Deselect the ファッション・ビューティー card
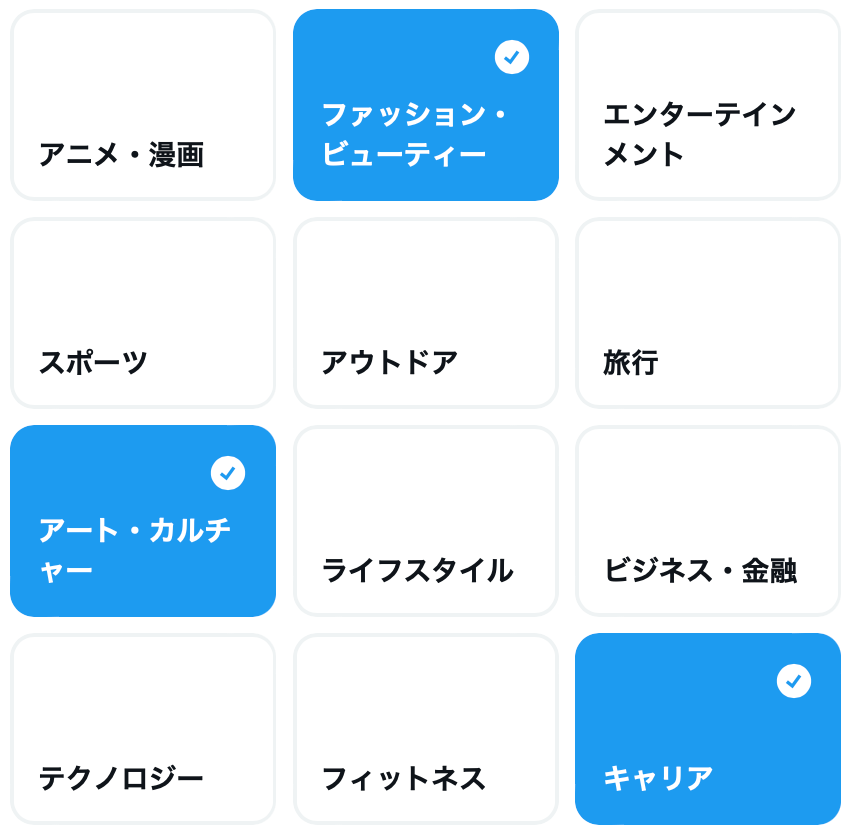854x837 pixels. point(426,105)
